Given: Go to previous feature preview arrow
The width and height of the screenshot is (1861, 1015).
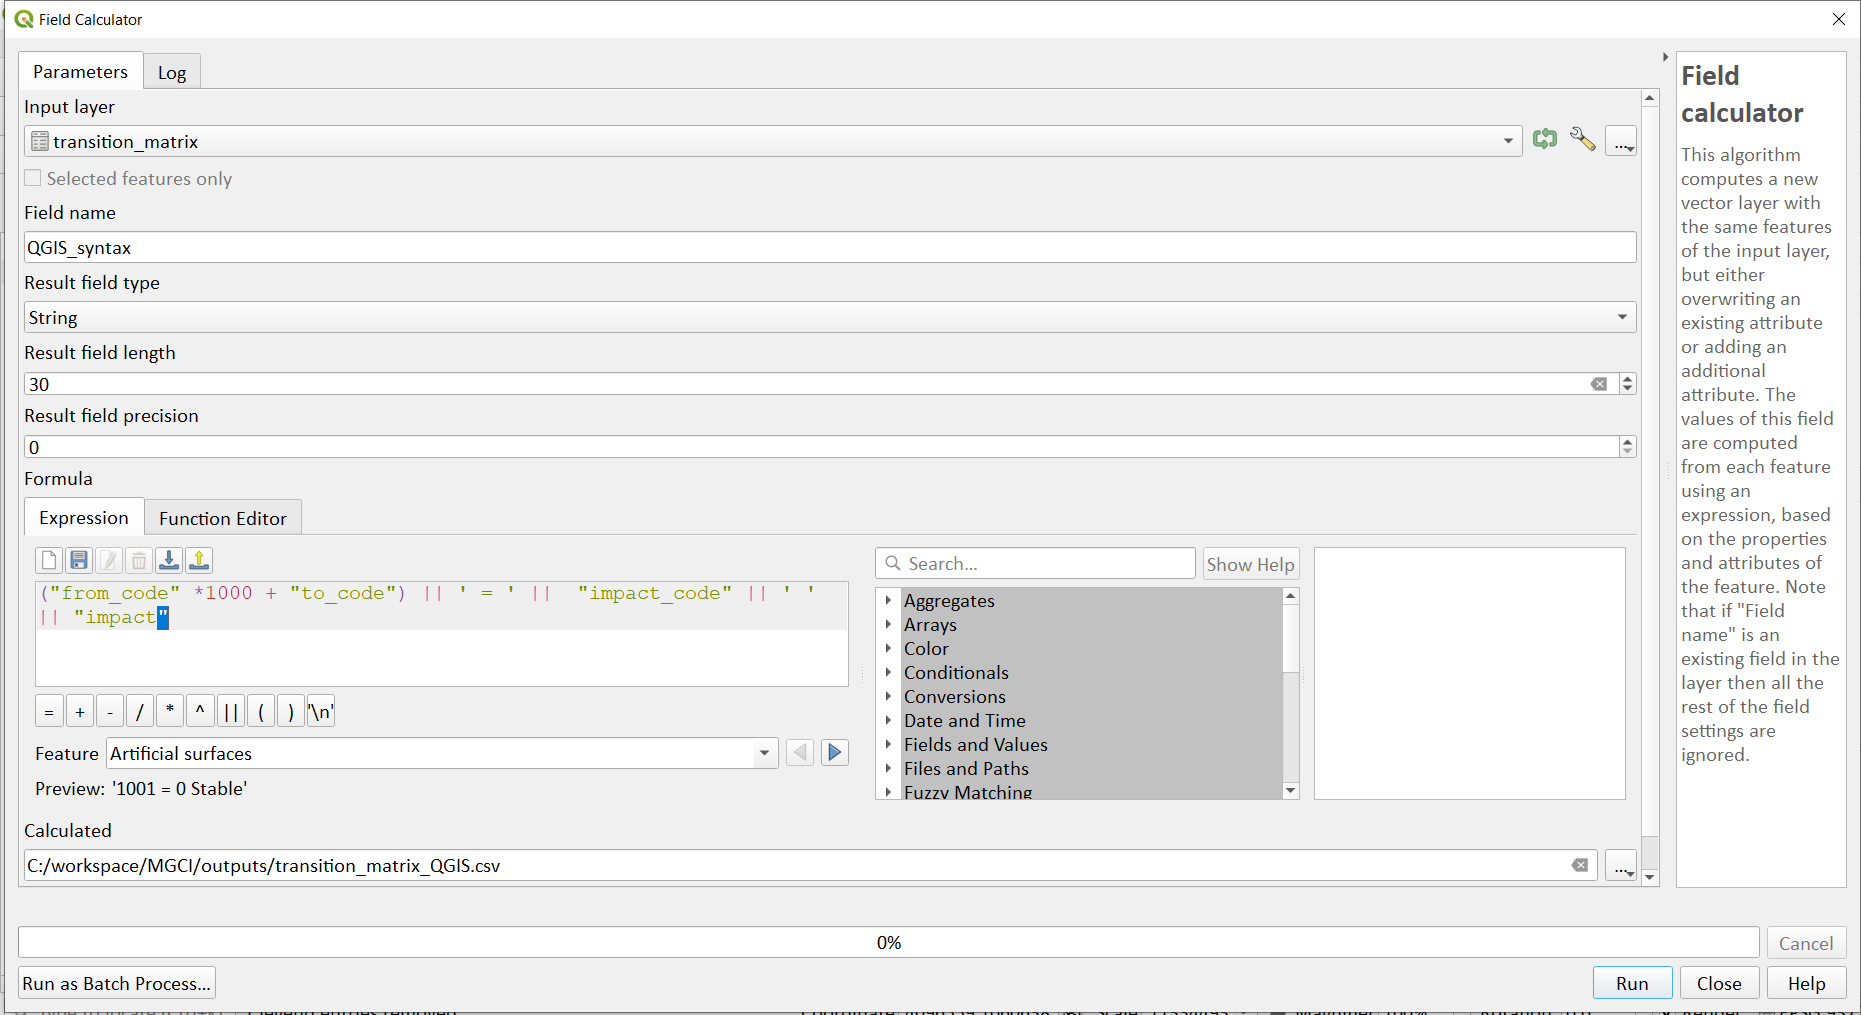Looking at the screenshot, I should 800,752.
